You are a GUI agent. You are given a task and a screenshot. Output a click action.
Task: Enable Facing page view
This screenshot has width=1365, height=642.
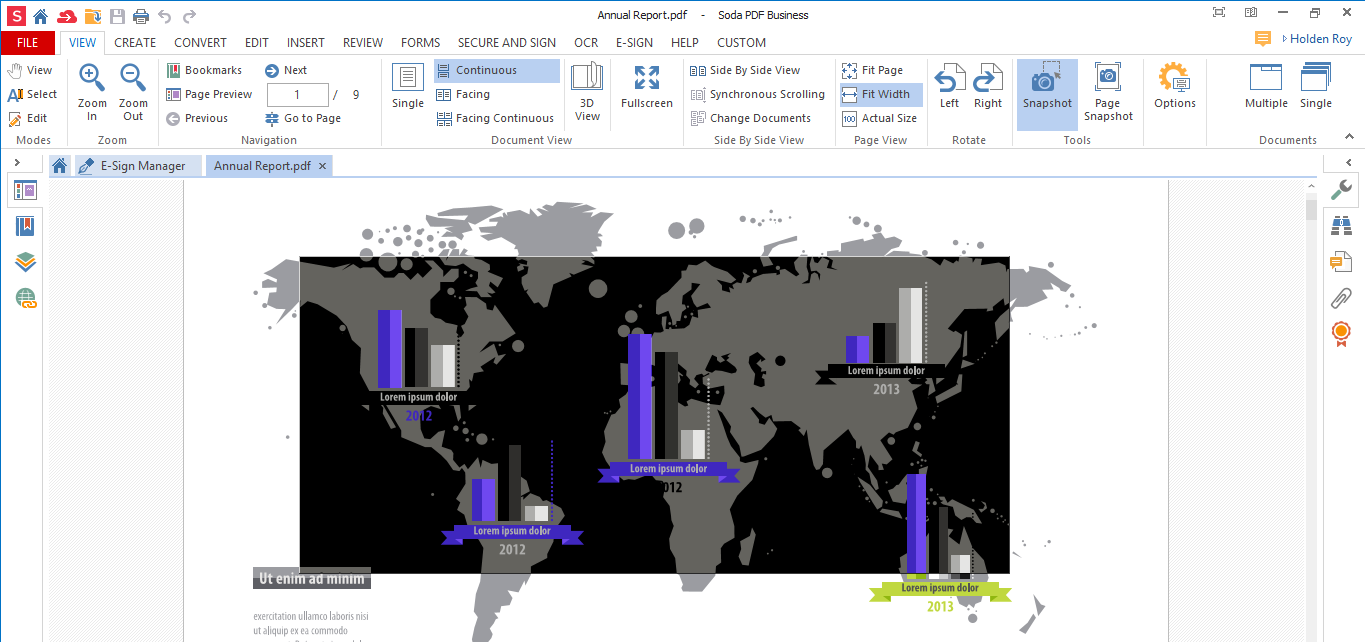[x=472, y=95]
